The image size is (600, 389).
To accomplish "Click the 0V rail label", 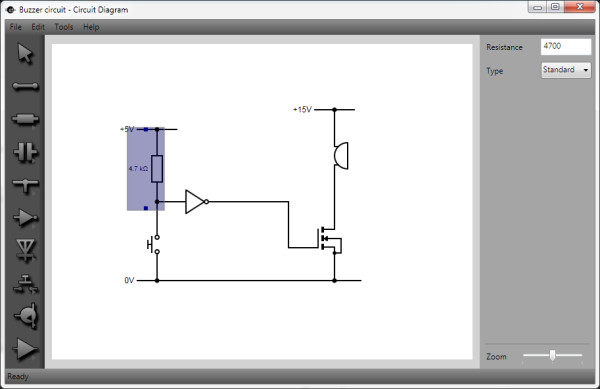I will click(x=129, y=280).
